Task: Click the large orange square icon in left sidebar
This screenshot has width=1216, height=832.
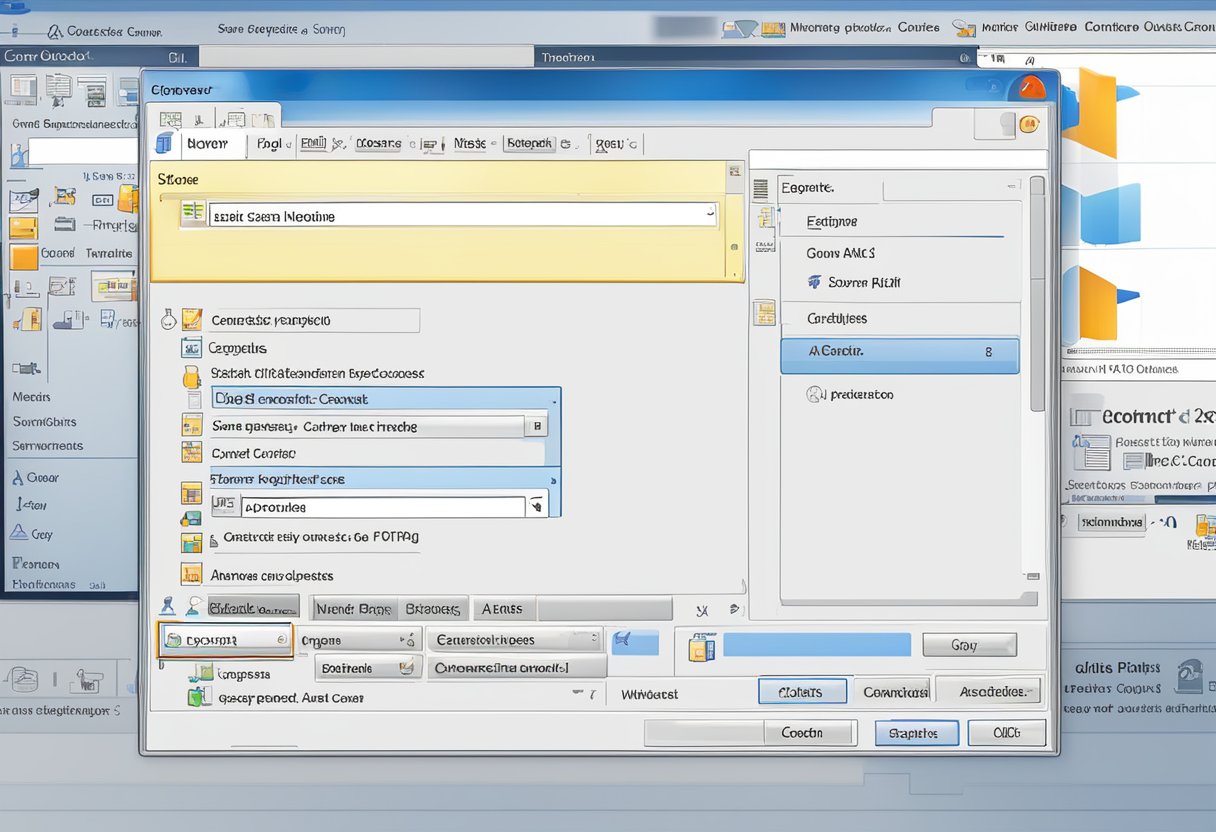Action: click(23, 256)
